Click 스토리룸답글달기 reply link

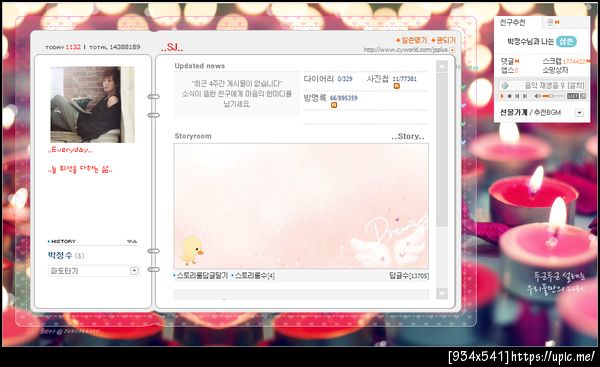tap(201, 276)
